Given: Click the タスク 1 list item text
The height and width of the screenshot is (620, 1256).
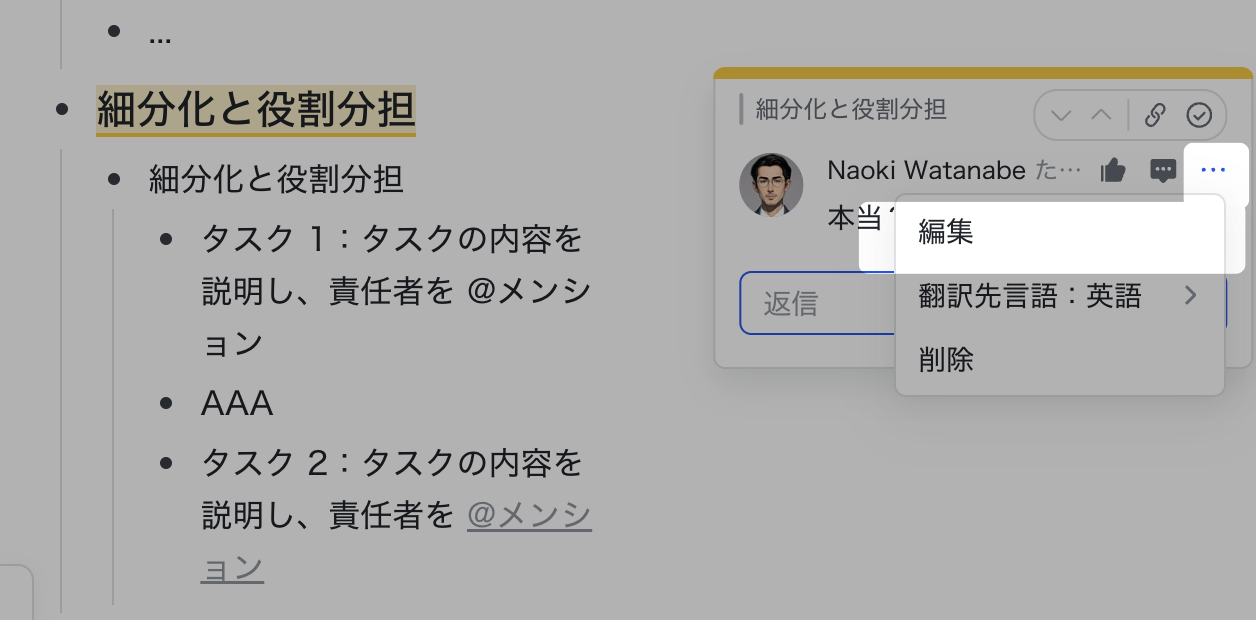Looking at the screenshot, I should point(392,240).
